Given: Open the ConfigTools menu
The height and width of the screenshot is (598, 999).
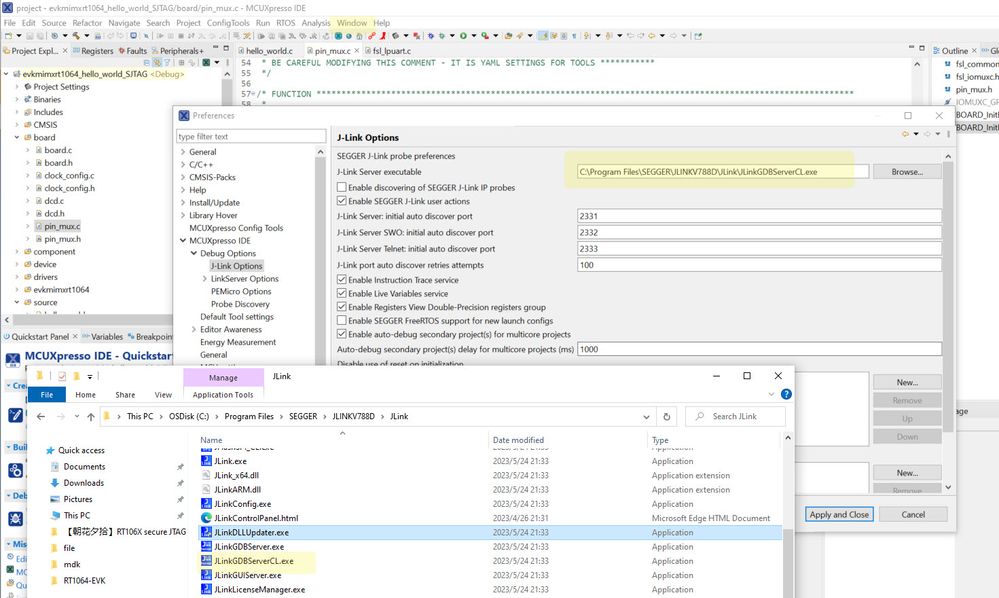Looking at the screenshot, I should point(227,23).
